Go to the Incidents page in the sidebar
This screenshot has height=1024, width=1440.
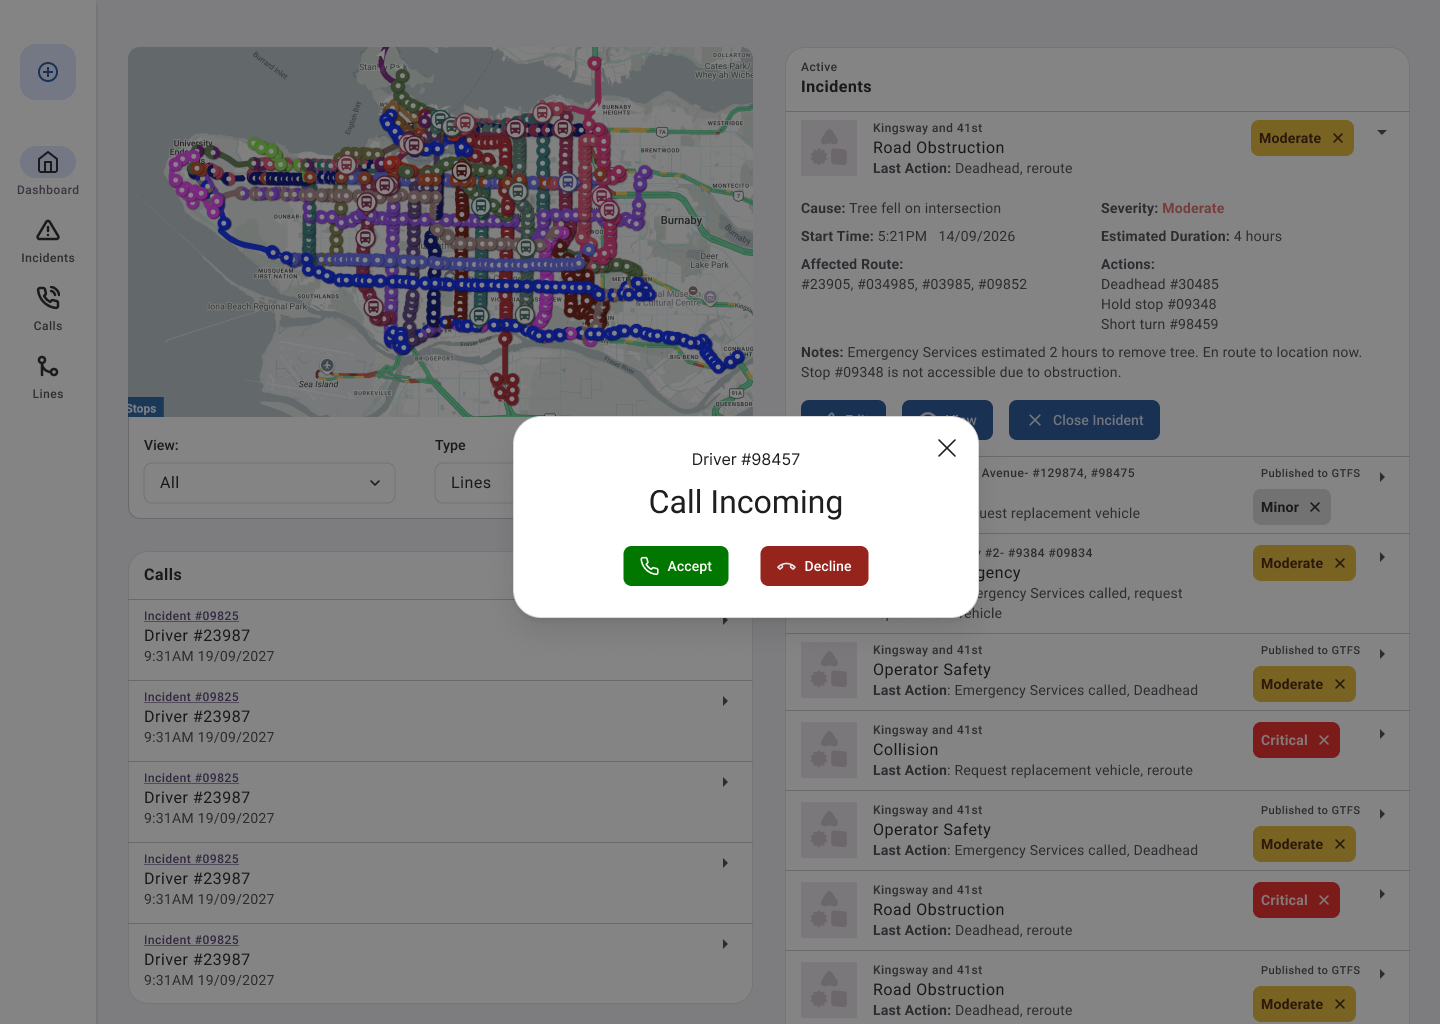click(48, 241)
